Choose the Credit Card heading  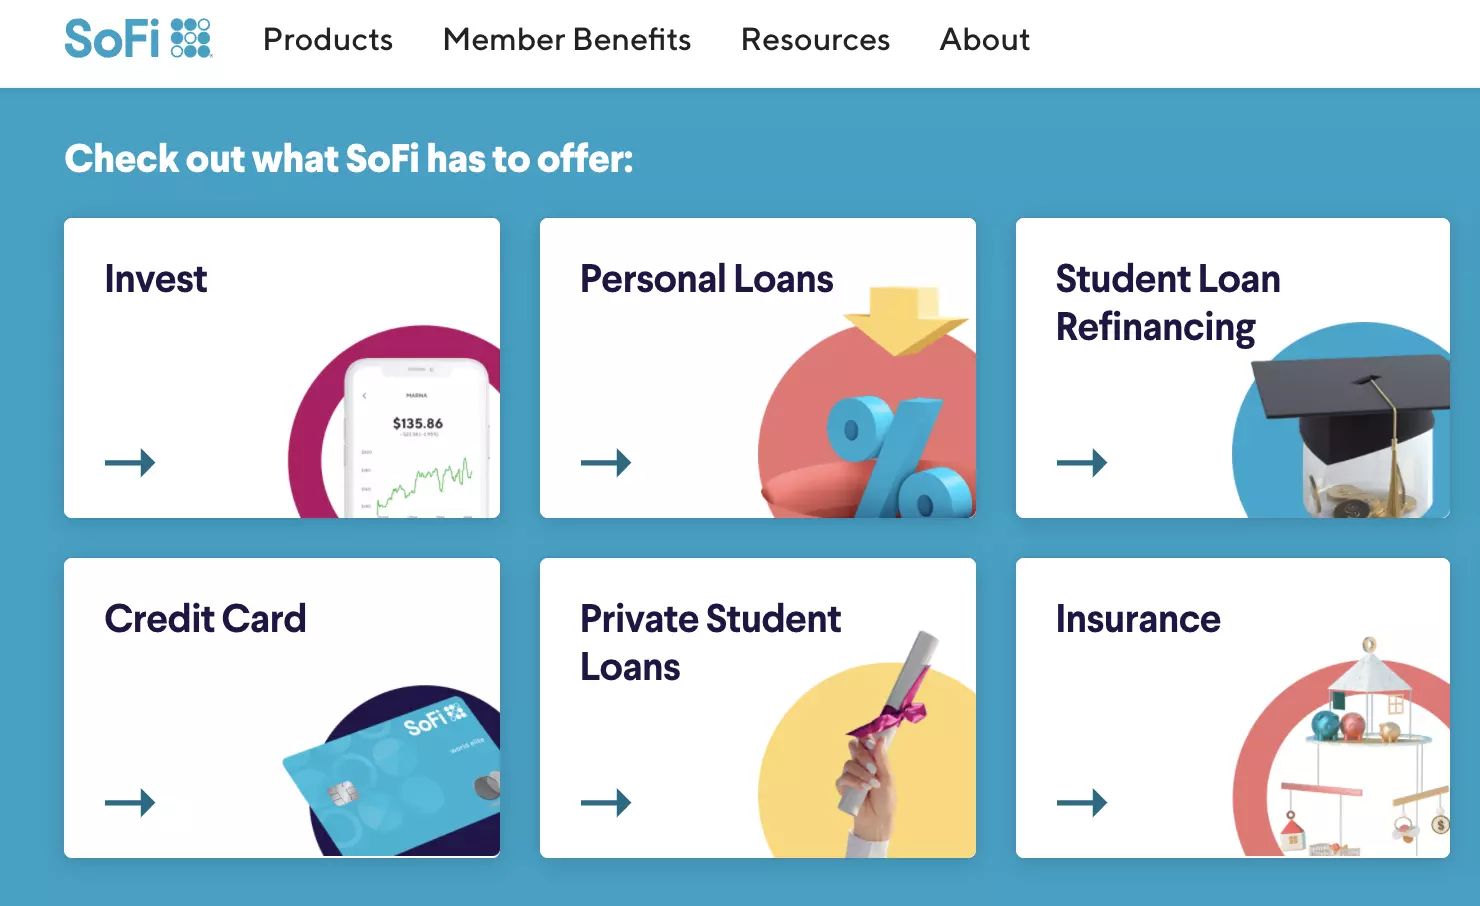[x=205, y=619]
